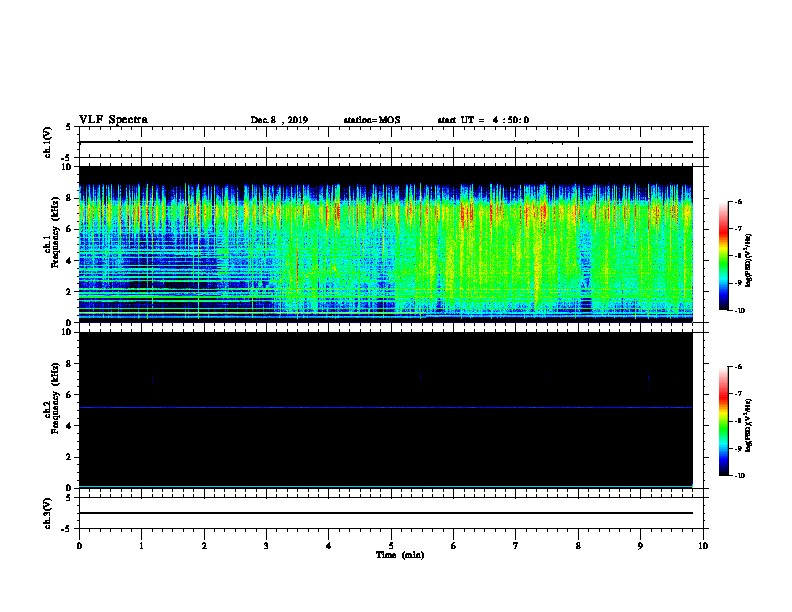Click the ch.2 spectrogram color scale bar
The width and height of the screenshot is (792, 612).
(x=723, y=421)
